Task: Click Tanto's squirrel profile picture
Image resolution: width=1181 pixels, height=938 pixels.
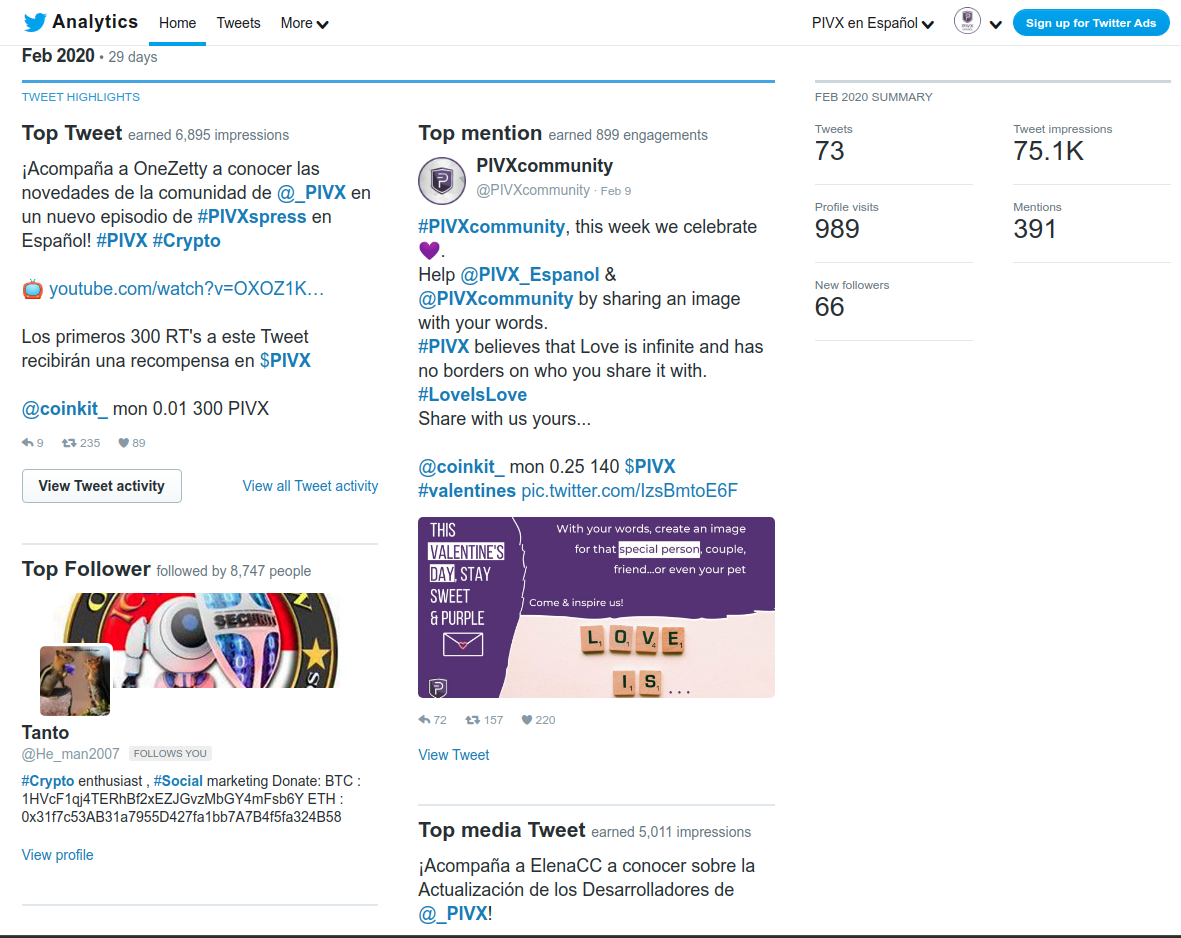Action: [75, 680]
